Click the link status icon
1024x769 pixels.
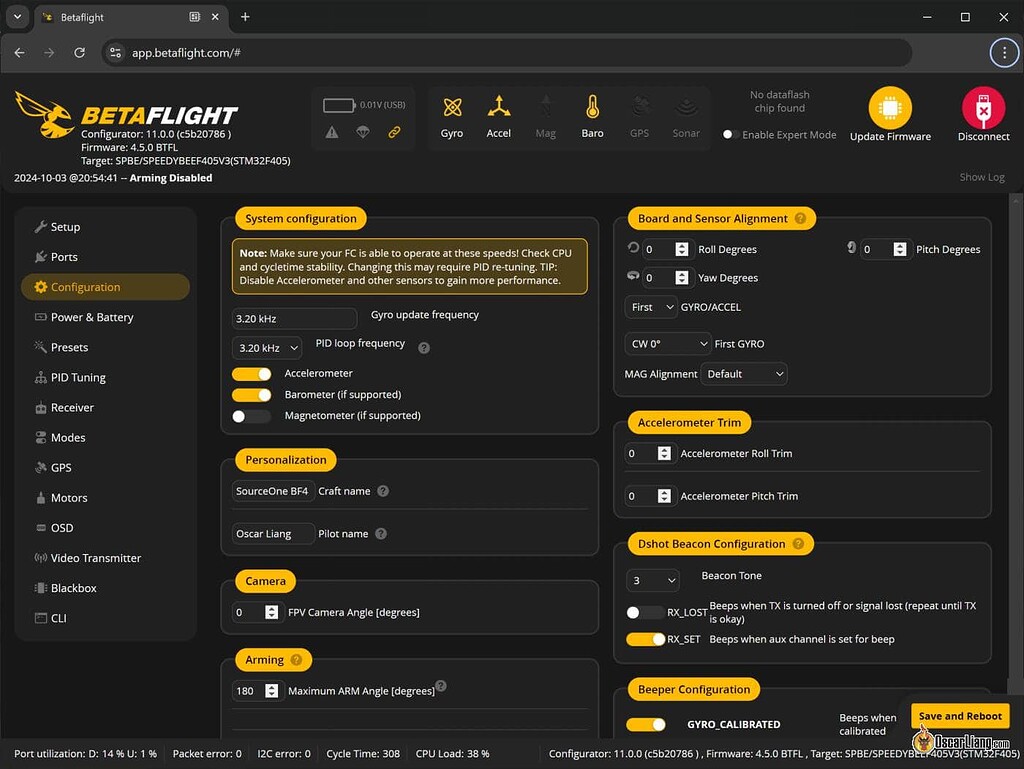tap(394, 133)
